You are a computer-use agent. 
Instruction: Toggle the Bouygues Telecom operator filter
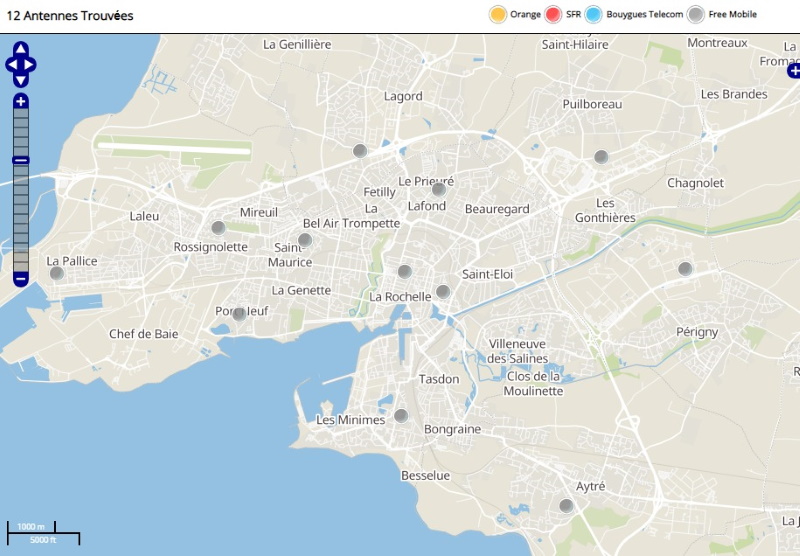594,14
